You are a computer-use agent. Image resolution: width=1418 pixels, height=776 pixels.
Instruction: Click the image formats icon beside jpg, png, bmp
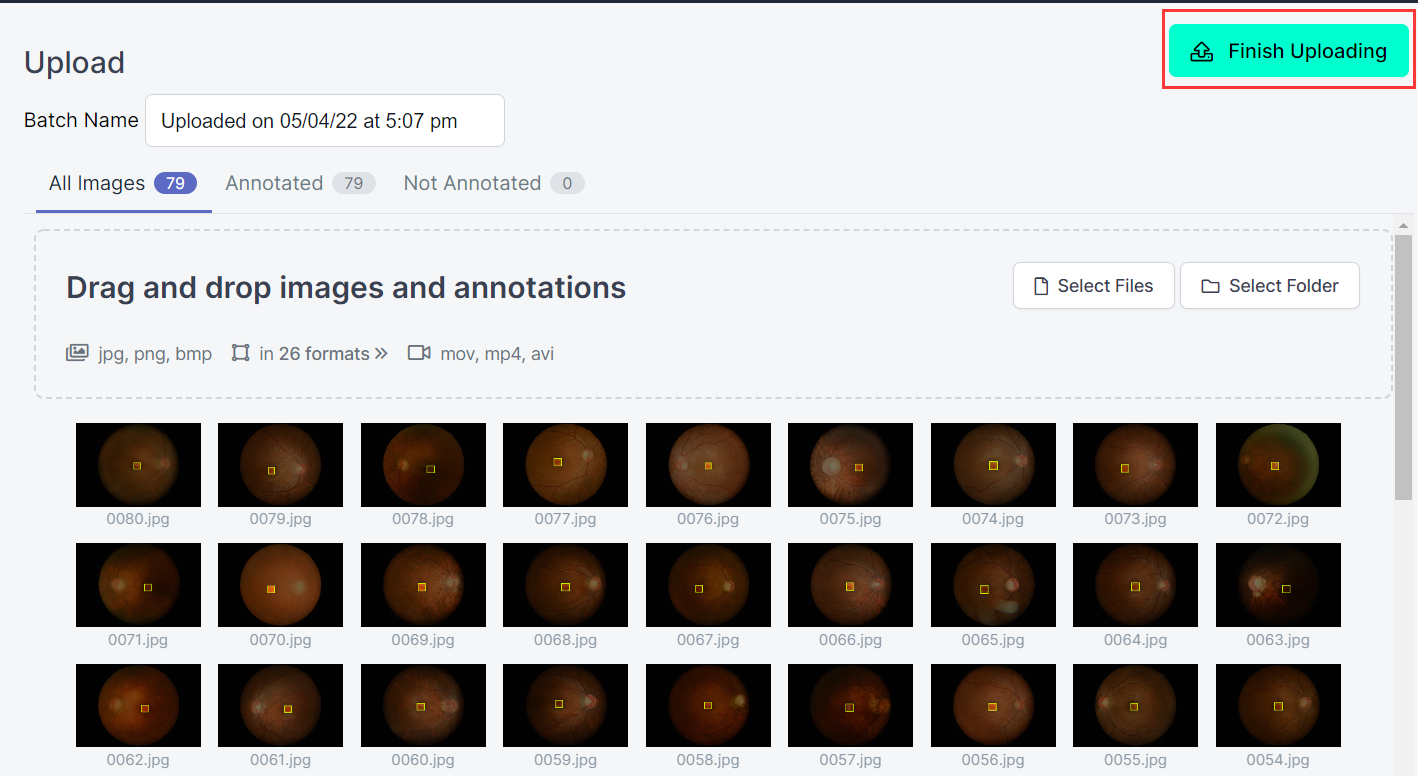click(77, 353)
